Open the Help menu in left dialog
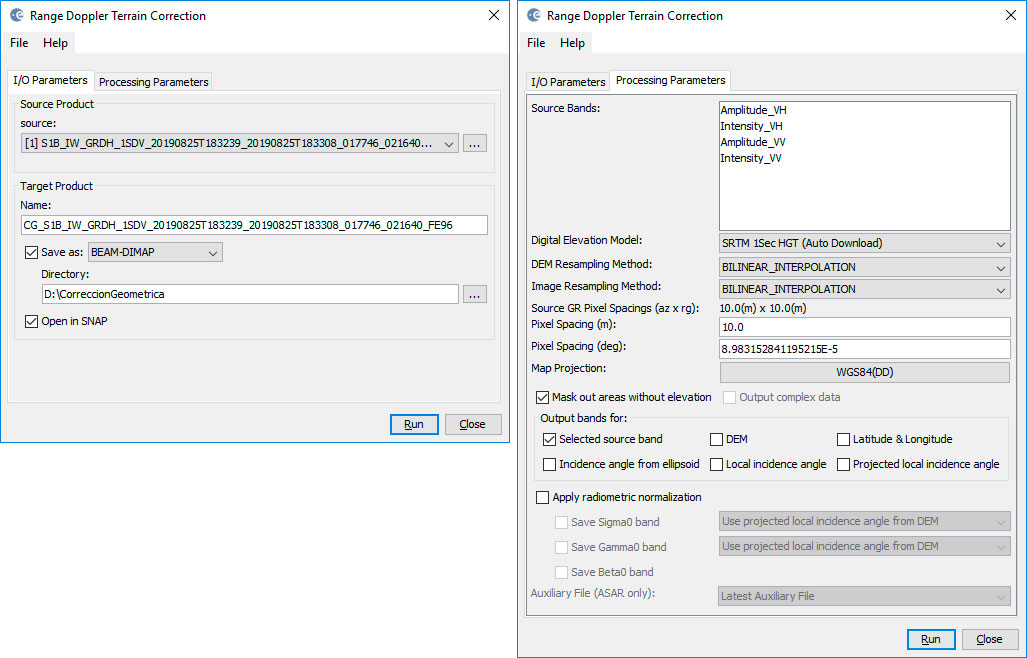Viewport: 1027px width, 658px height. (55, 43)
